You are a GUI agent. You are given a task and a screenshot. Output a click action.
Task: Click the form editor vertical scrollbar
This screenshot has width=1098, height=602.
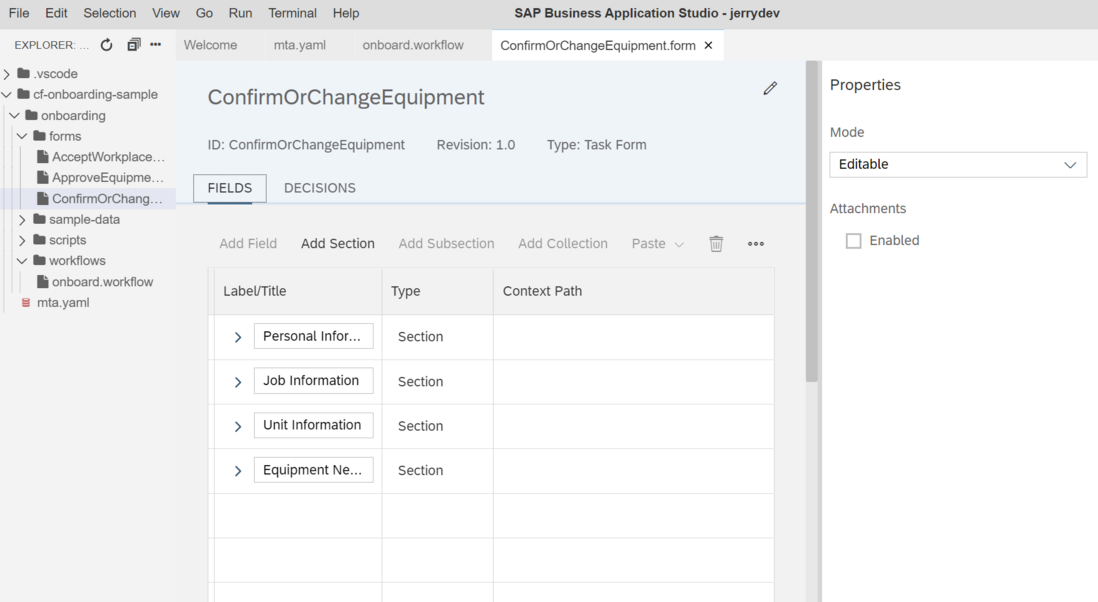tap(812, 221)
